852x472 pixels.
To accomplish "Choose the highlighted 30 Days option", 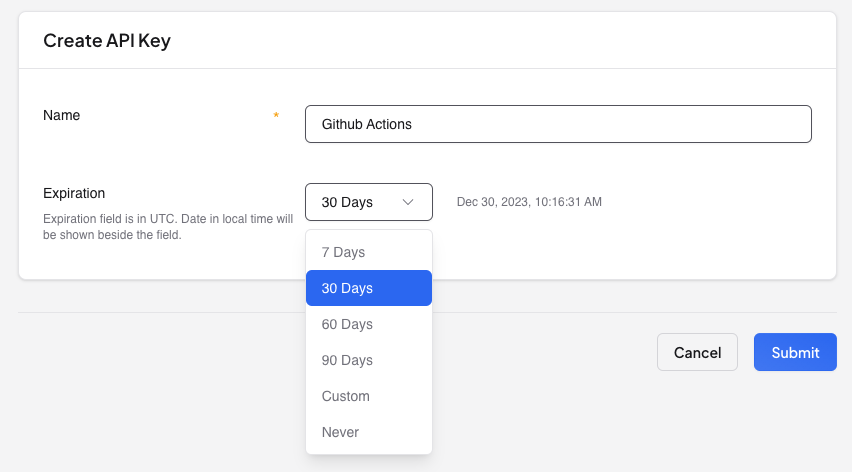I will tap(368, 288).
